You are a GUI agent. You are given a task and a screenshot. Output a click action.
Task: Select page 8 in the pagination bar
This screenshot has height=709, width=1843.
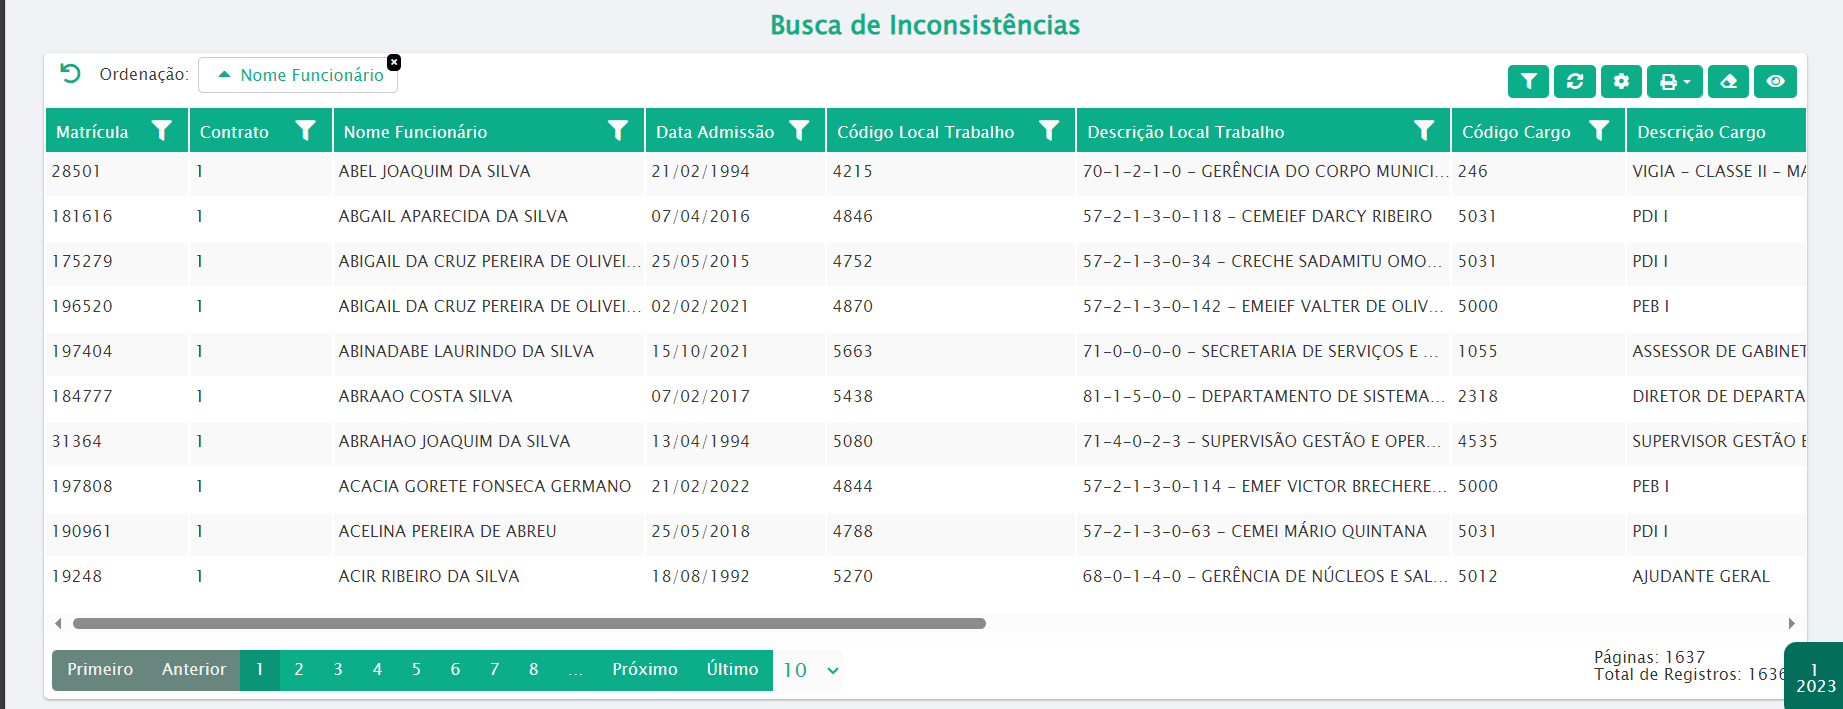point(533,670)
